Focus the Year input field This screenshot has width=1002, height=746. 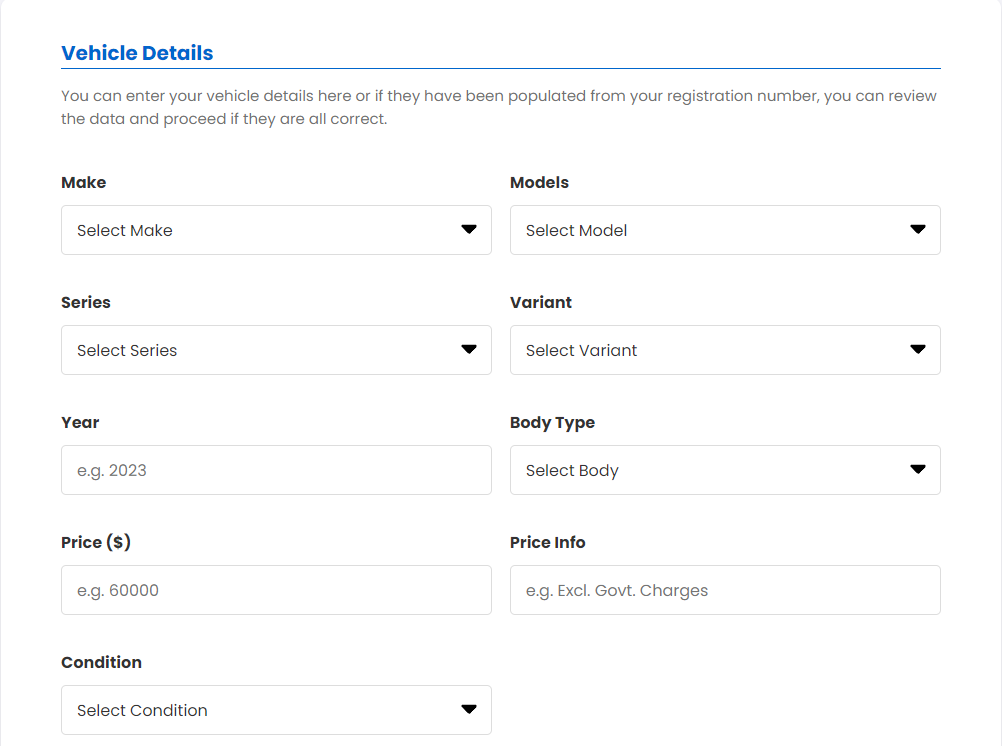[276, 470]
